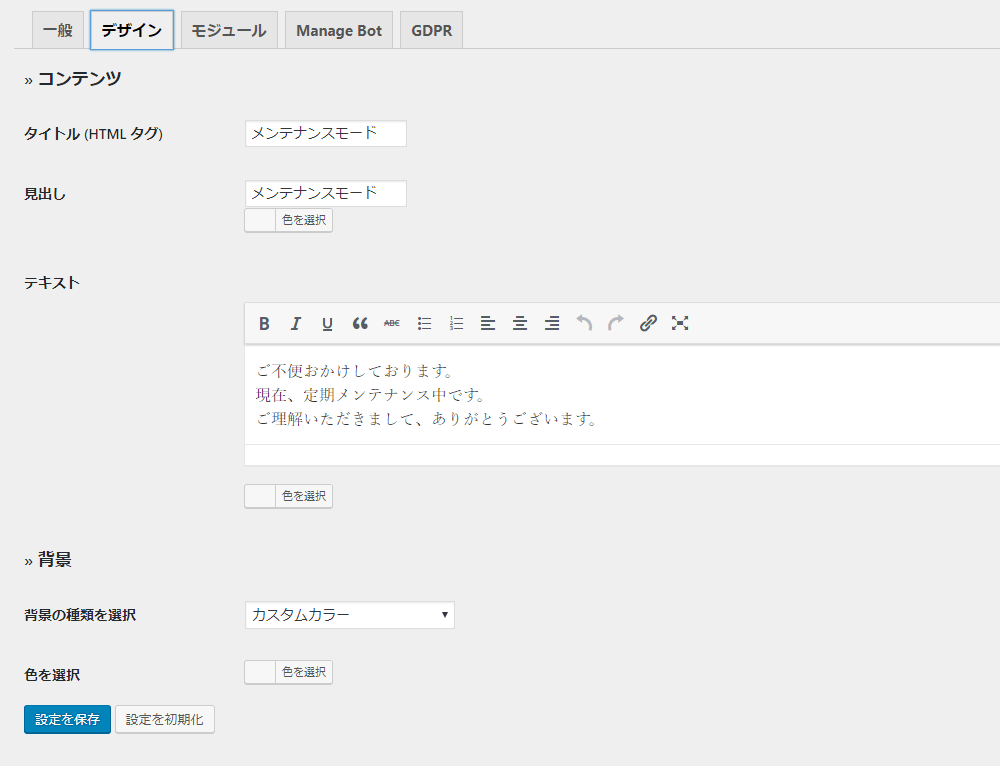Apply strikethrough formatting

392,323
